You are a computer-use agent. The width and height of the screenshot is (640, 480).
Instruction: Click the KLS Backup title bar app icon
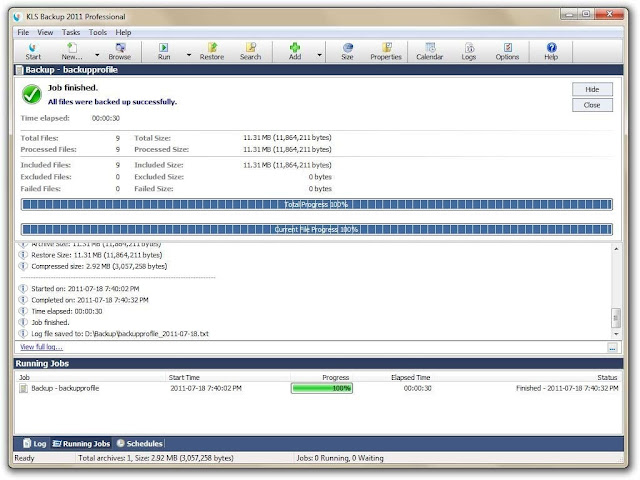(17, 17)
